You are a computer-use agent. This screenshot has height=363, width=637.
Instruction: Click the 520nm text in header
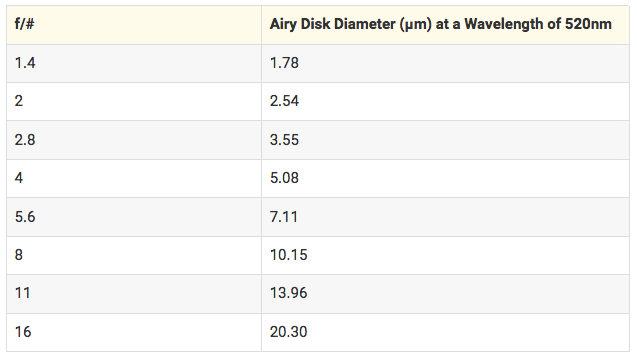[x=588, y=24]
